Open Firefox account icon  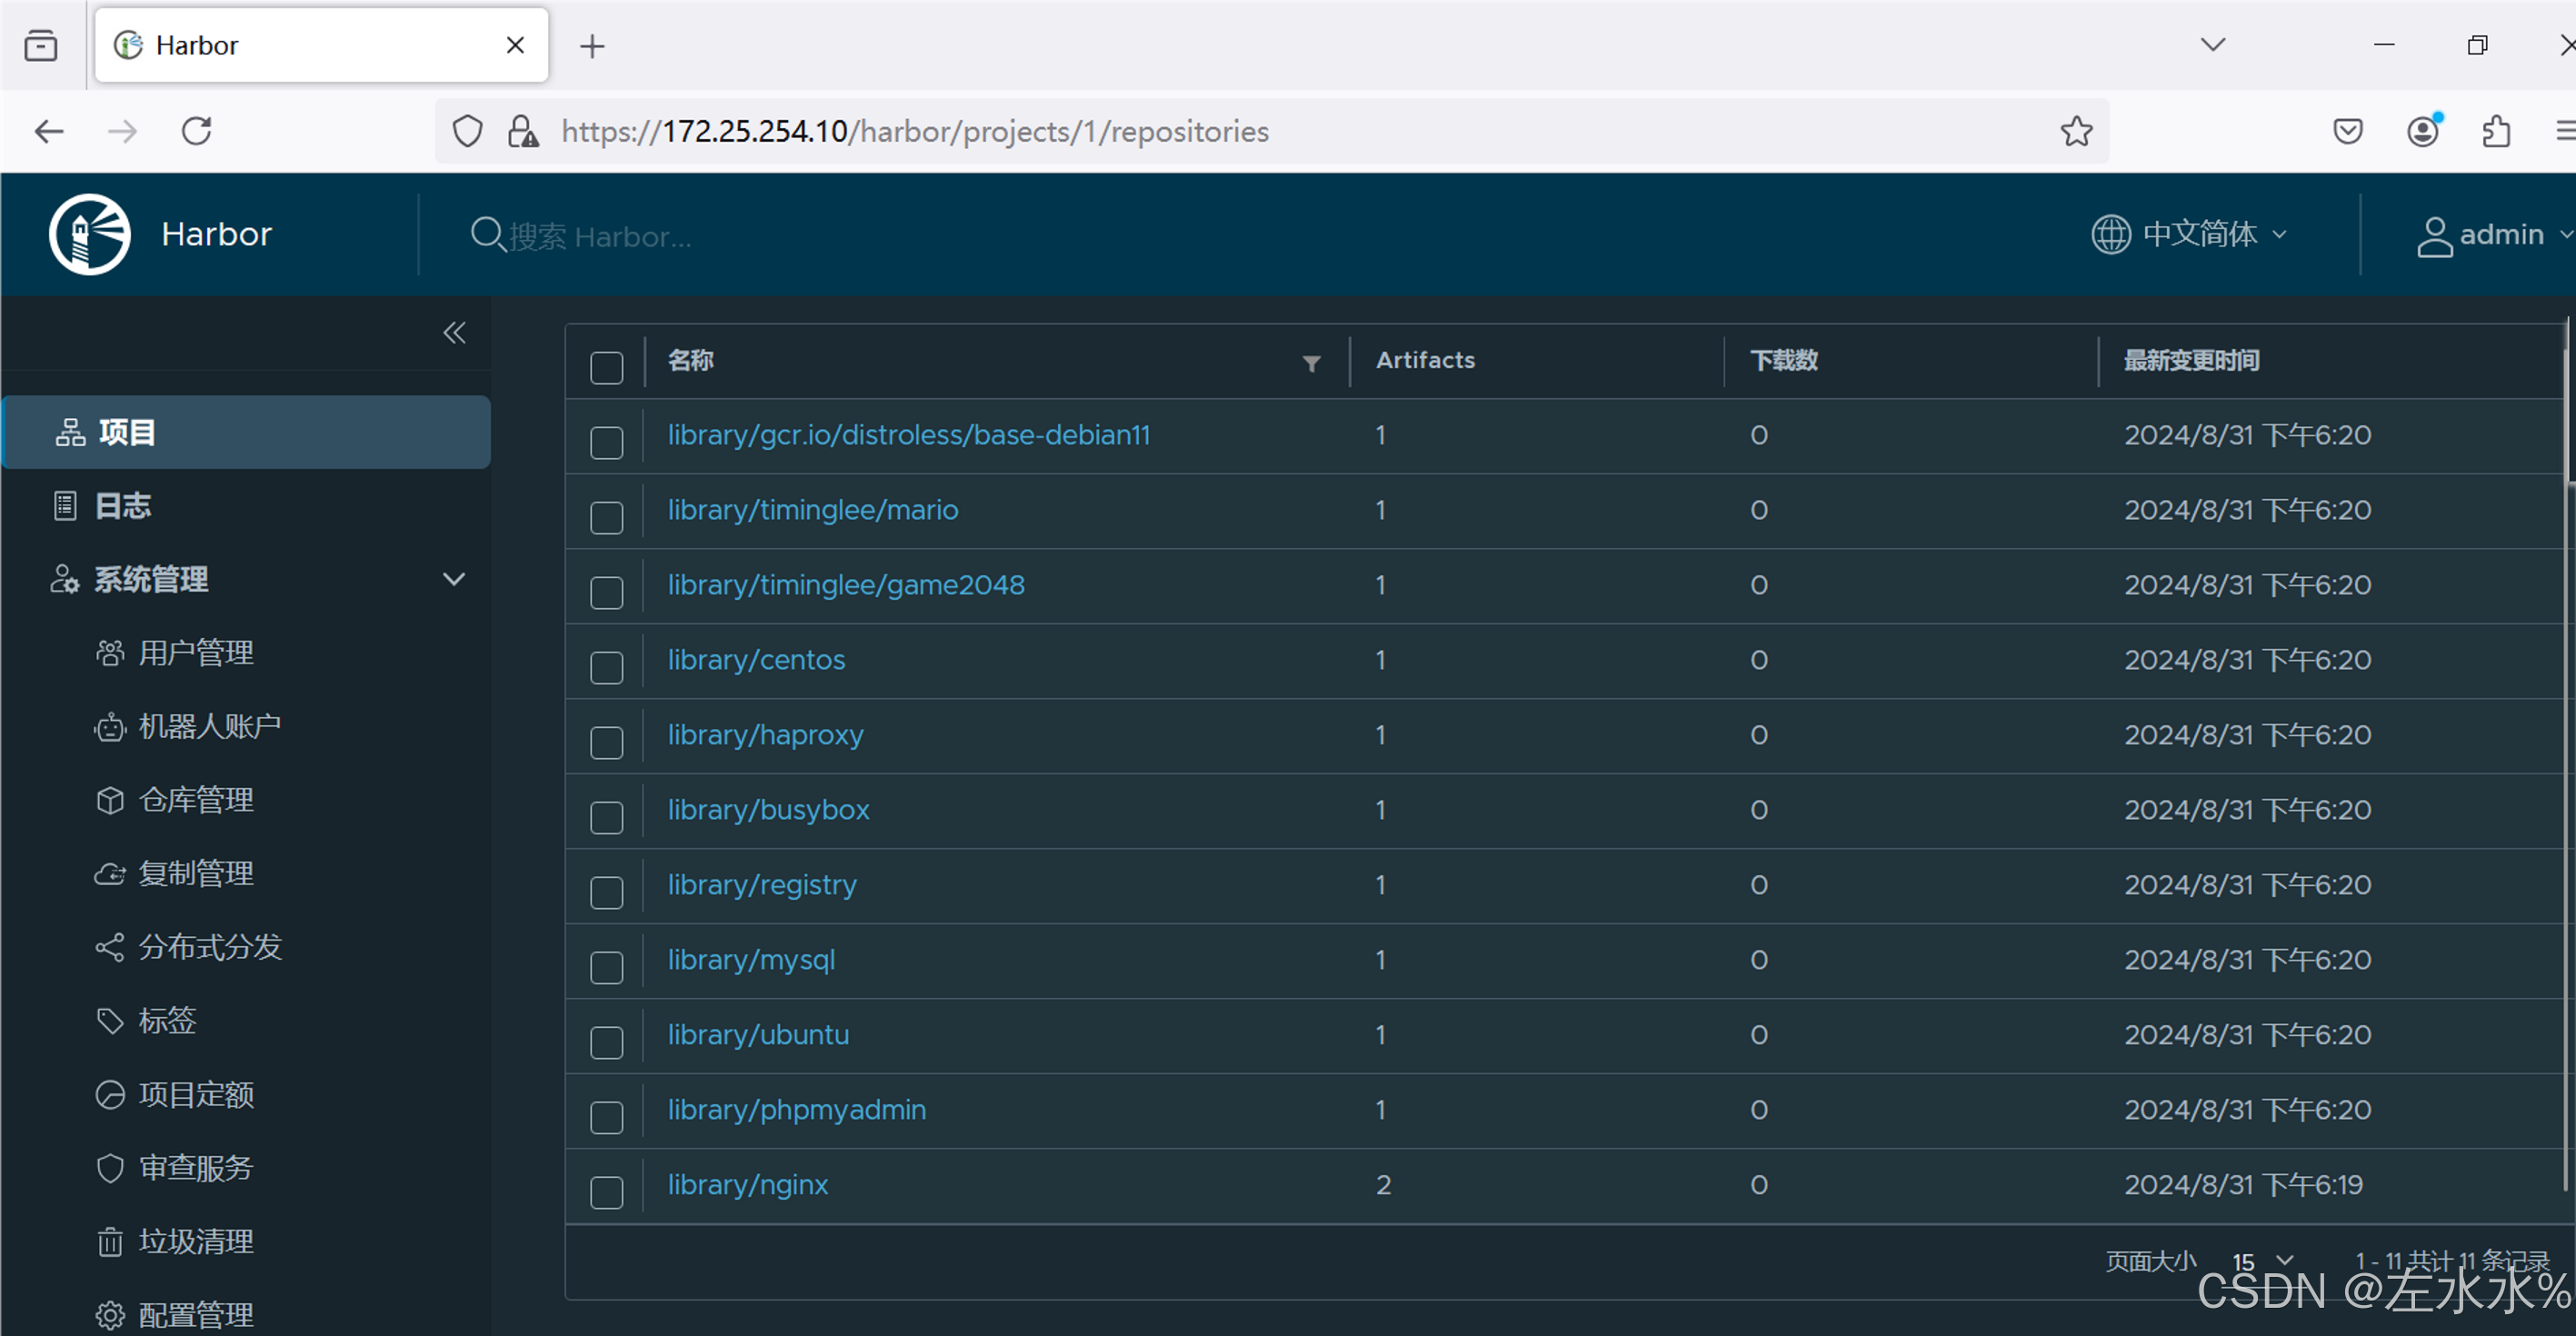2423,131
